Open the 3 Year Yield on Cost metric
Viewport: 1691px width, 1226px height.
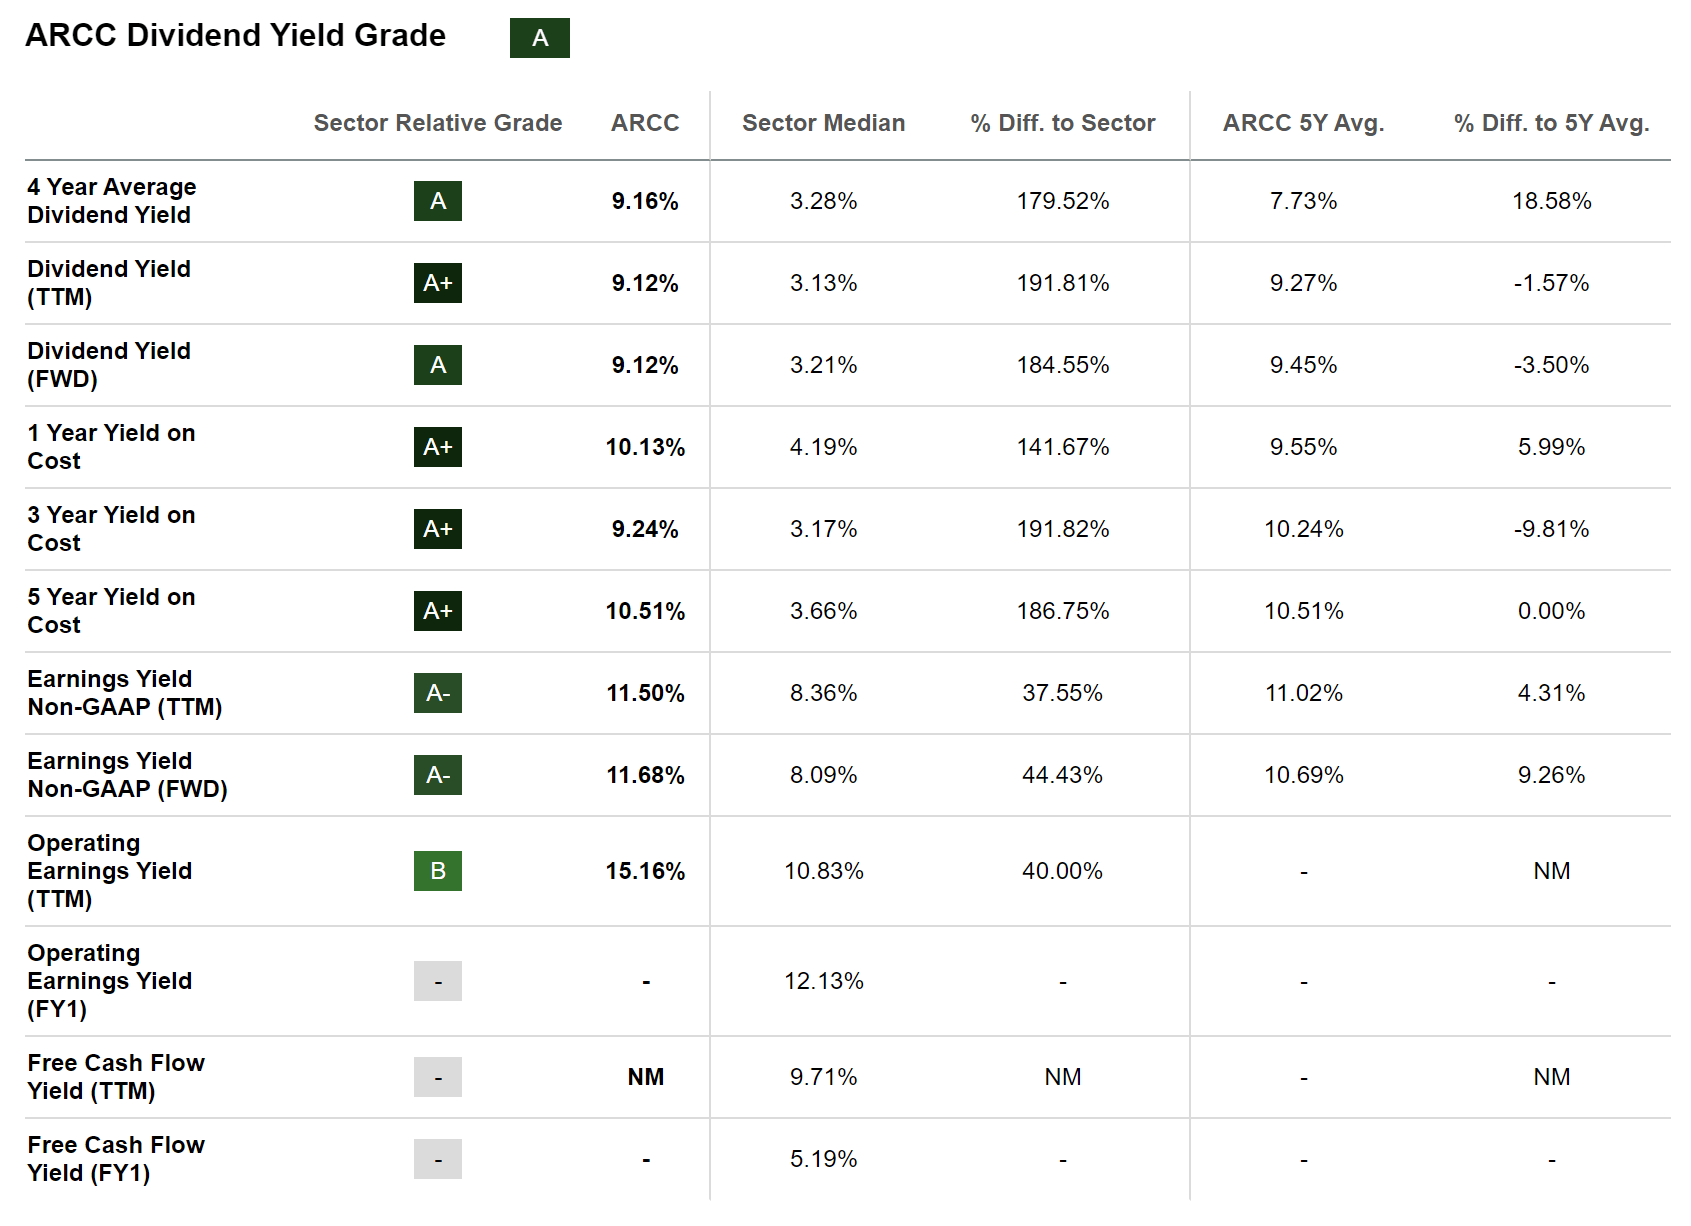[x=111, y=529]
